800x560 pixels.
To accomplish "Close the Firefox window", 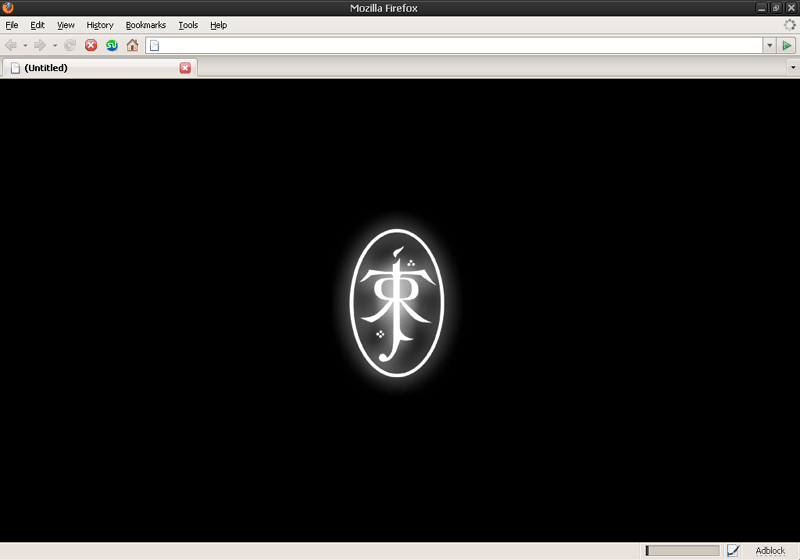I will [791, 8].
